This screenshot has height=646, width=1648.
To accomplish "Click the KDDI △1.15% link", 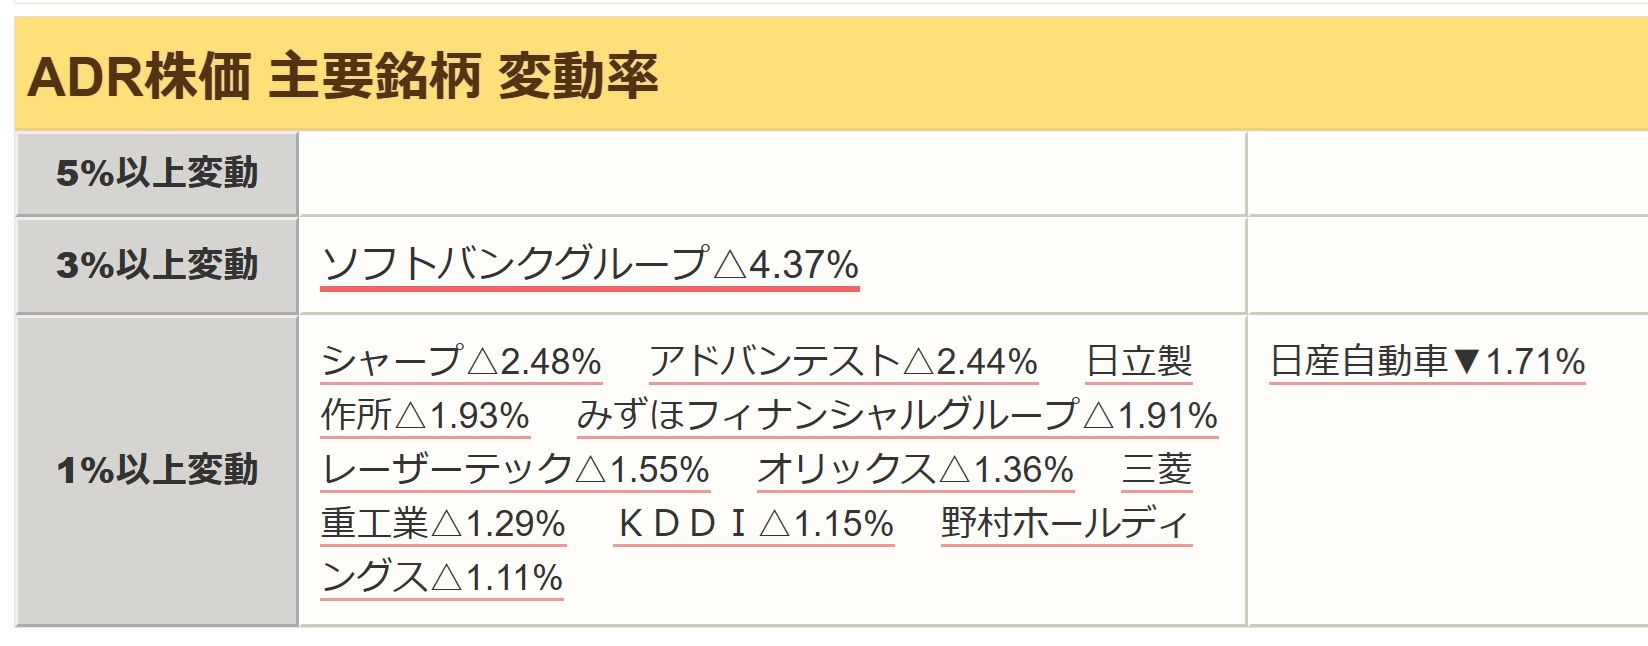I will tap(754, 523).
